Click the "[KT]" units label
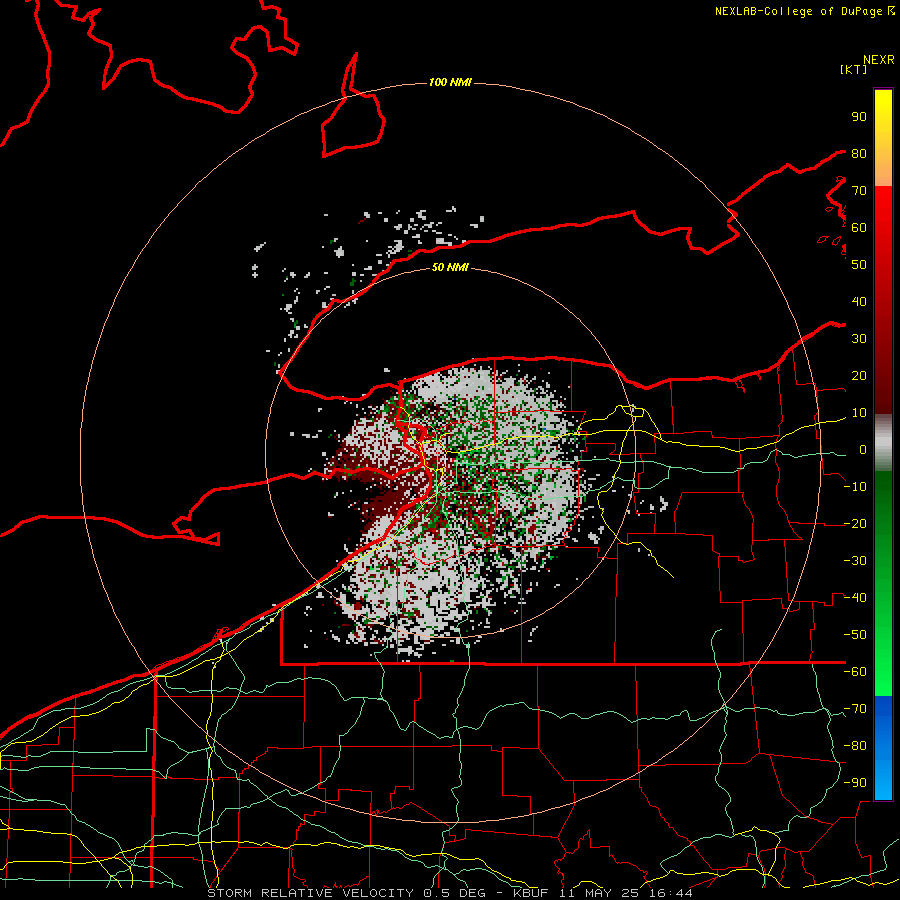 coord(854,69)
